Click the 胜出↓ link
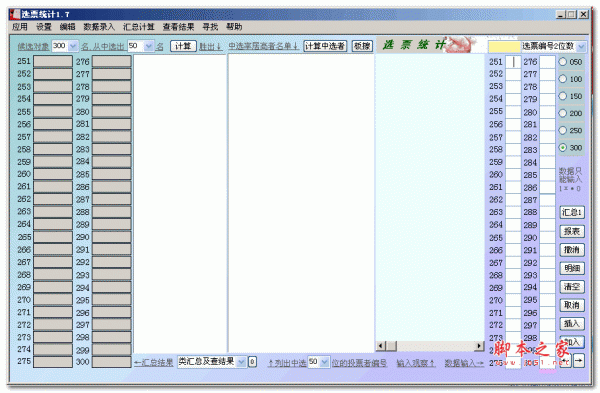The width and height of the screenshot is (600, 393). point(210,47)
